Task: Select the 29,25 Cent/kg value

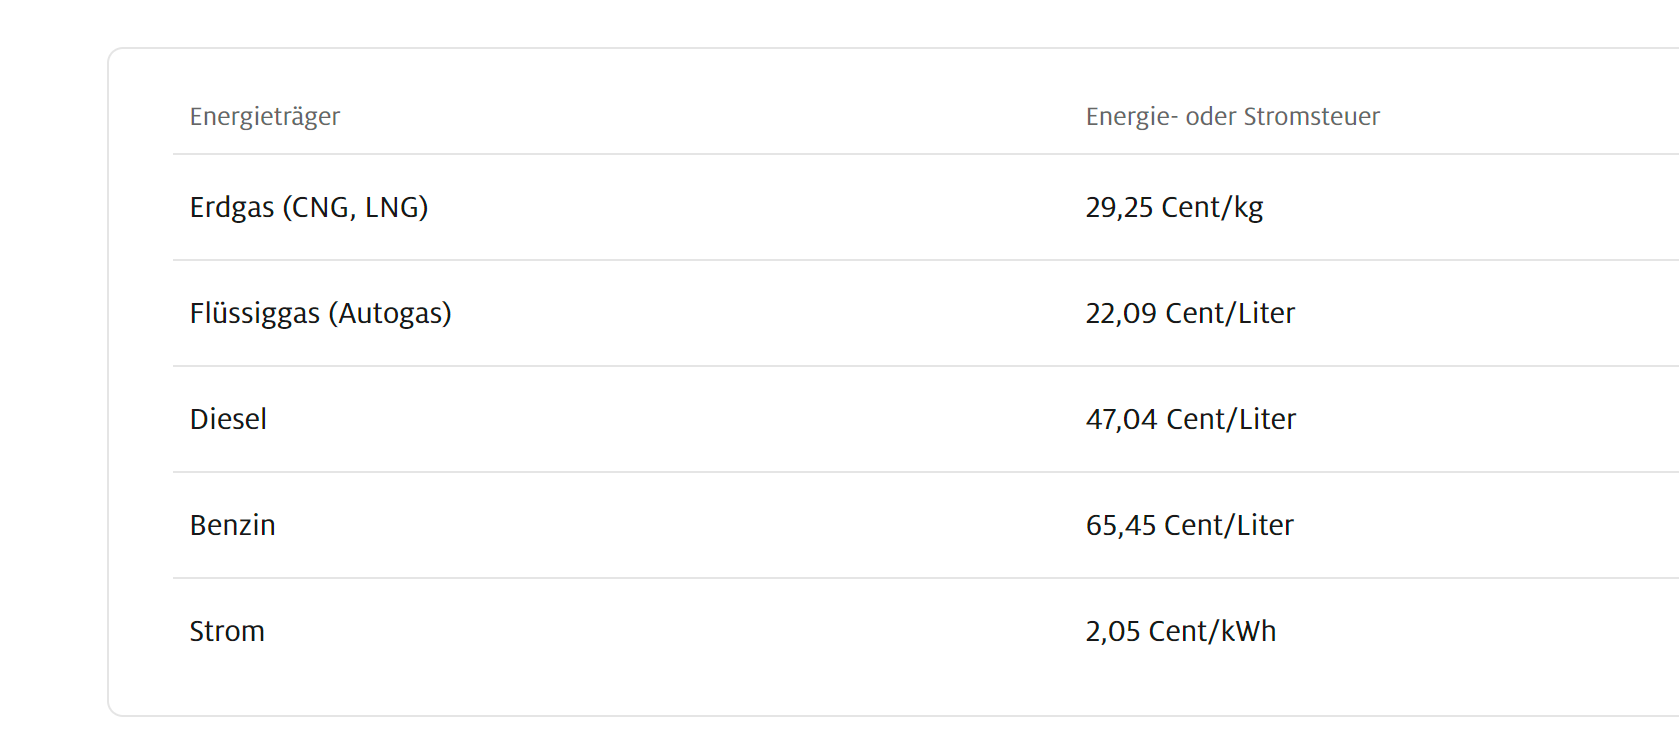Action: point(1174,207)
